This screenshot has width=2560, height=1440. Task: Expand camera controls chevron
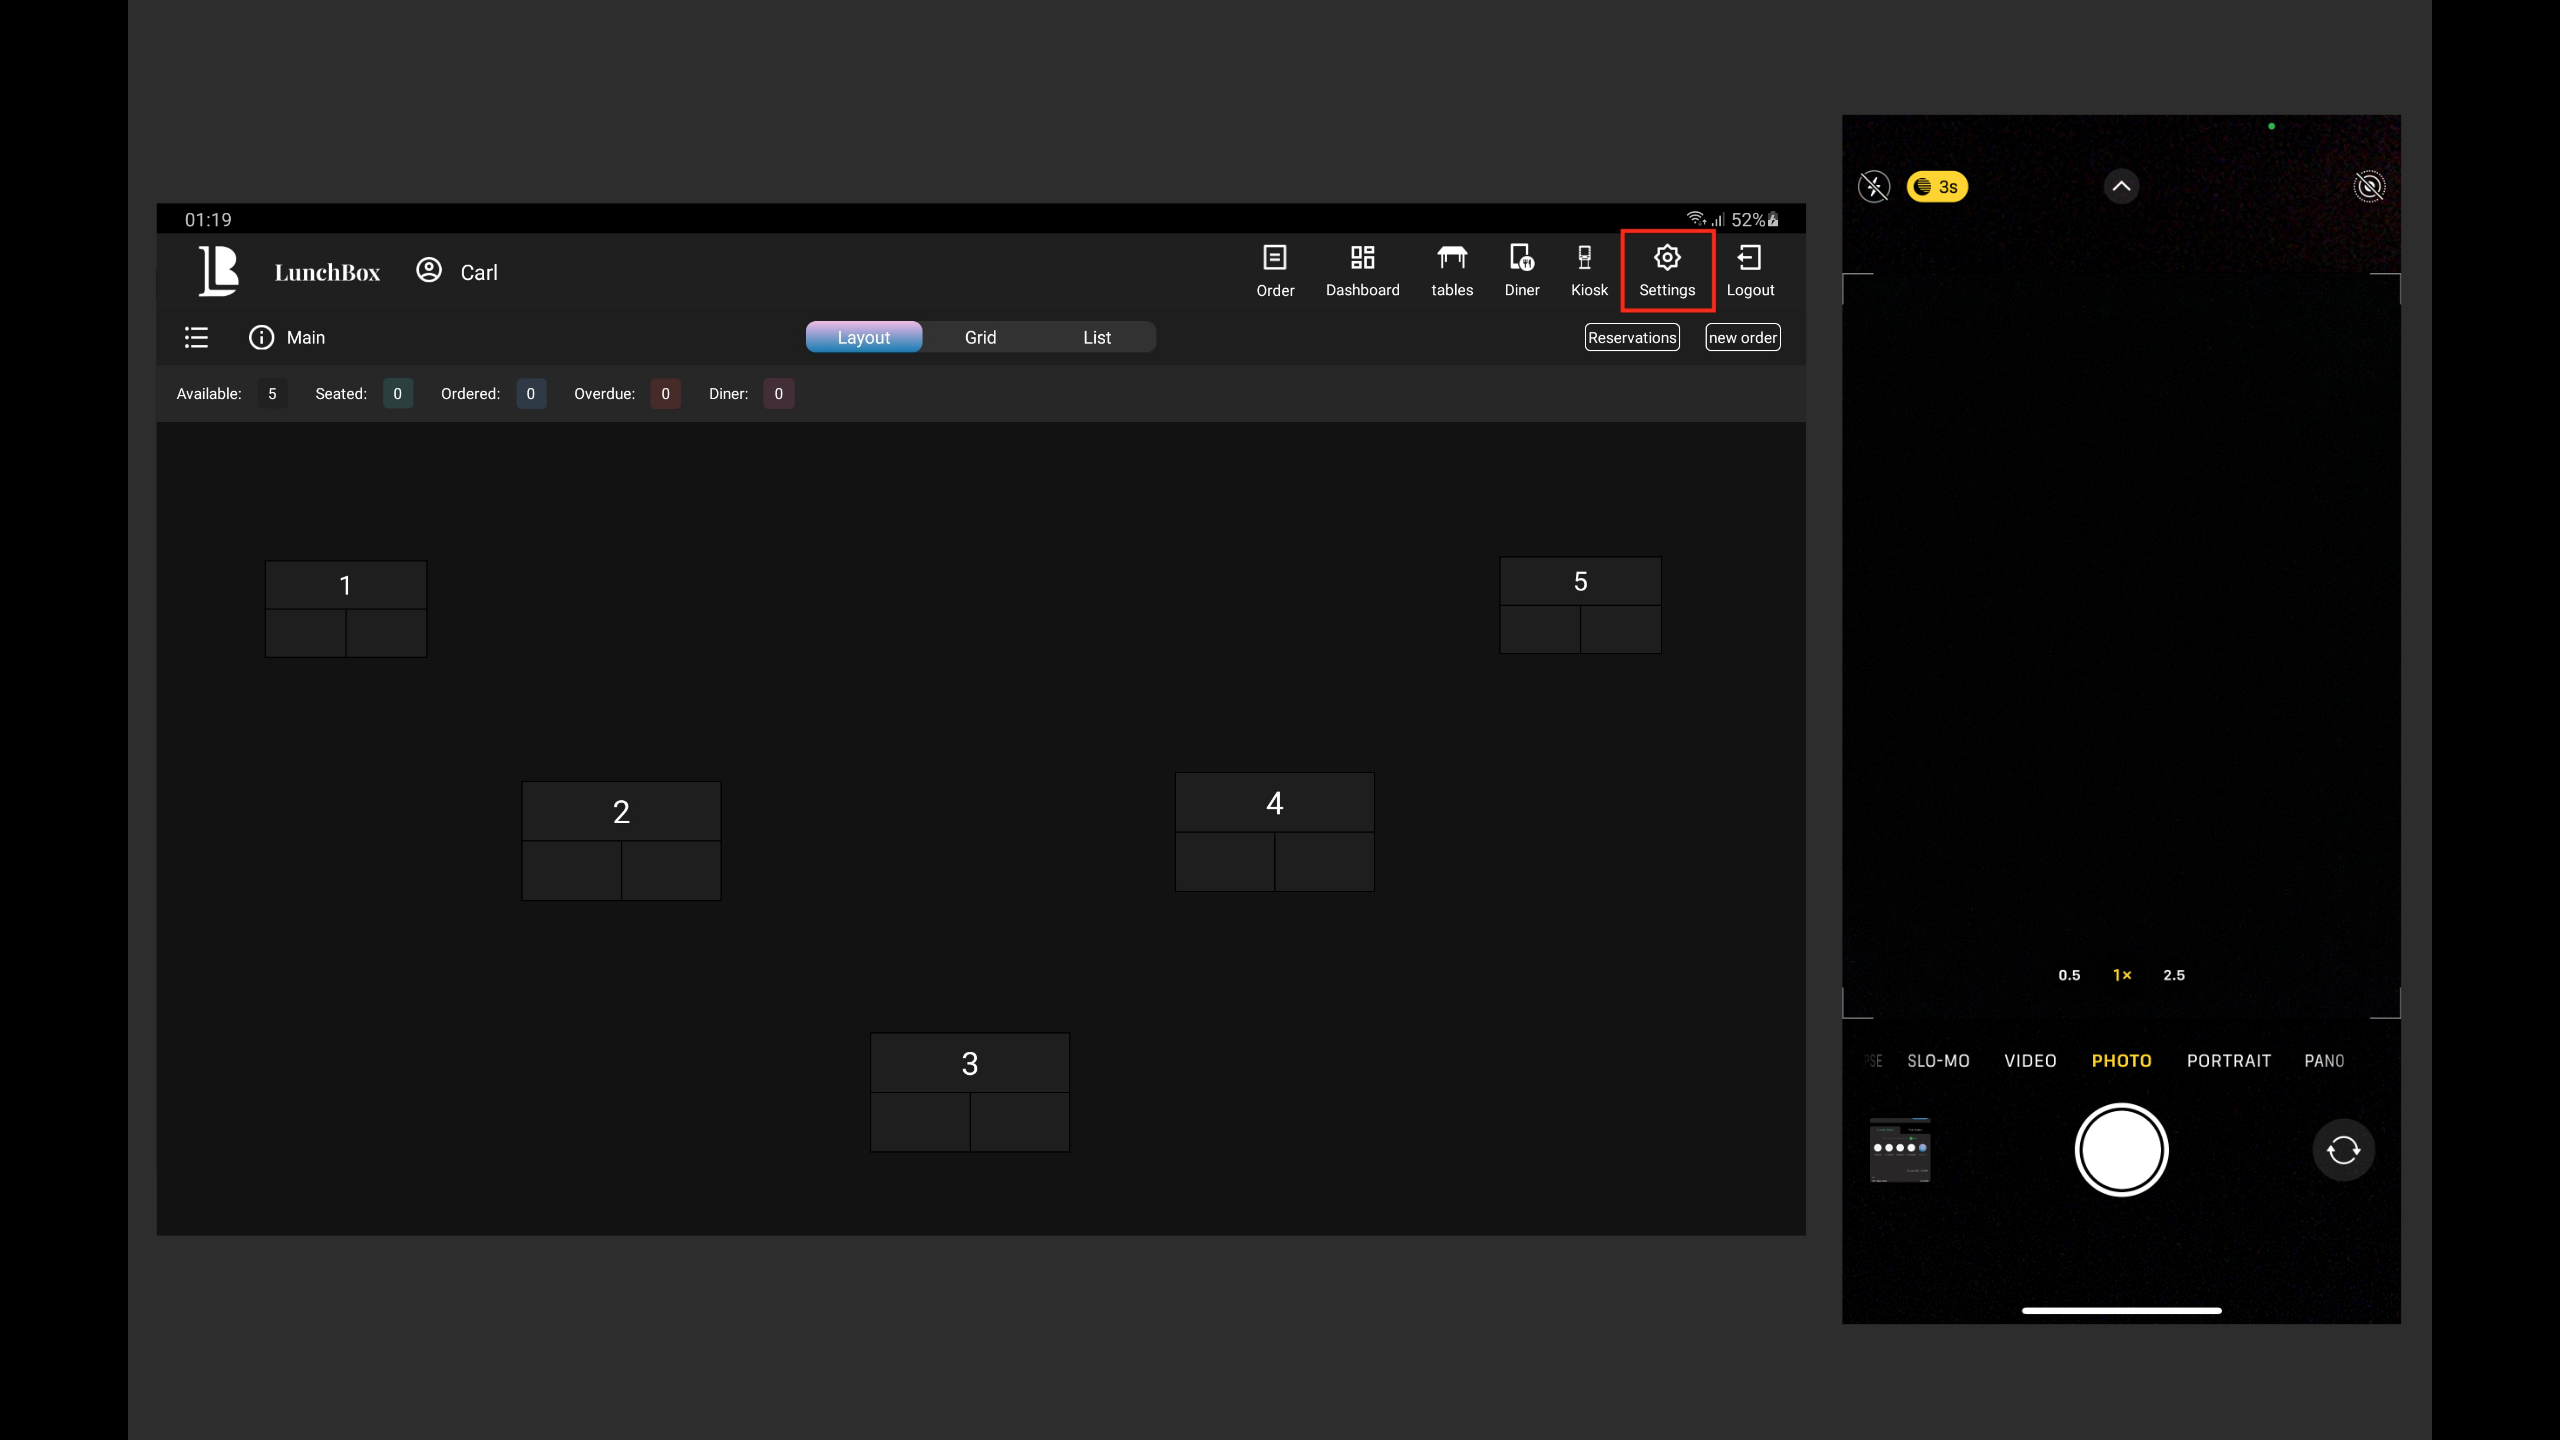(x=2121, y=187)
